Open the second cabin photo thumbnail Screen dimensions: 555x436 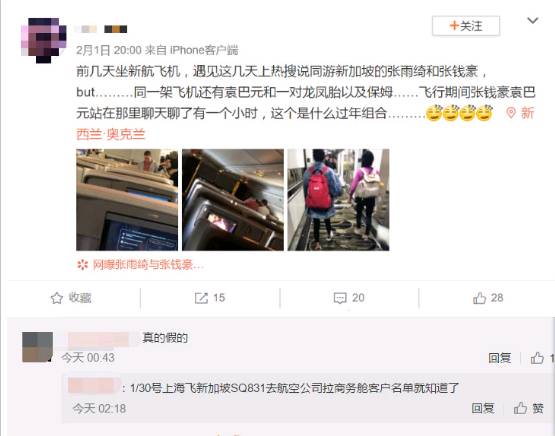click(x=233, y=200)
